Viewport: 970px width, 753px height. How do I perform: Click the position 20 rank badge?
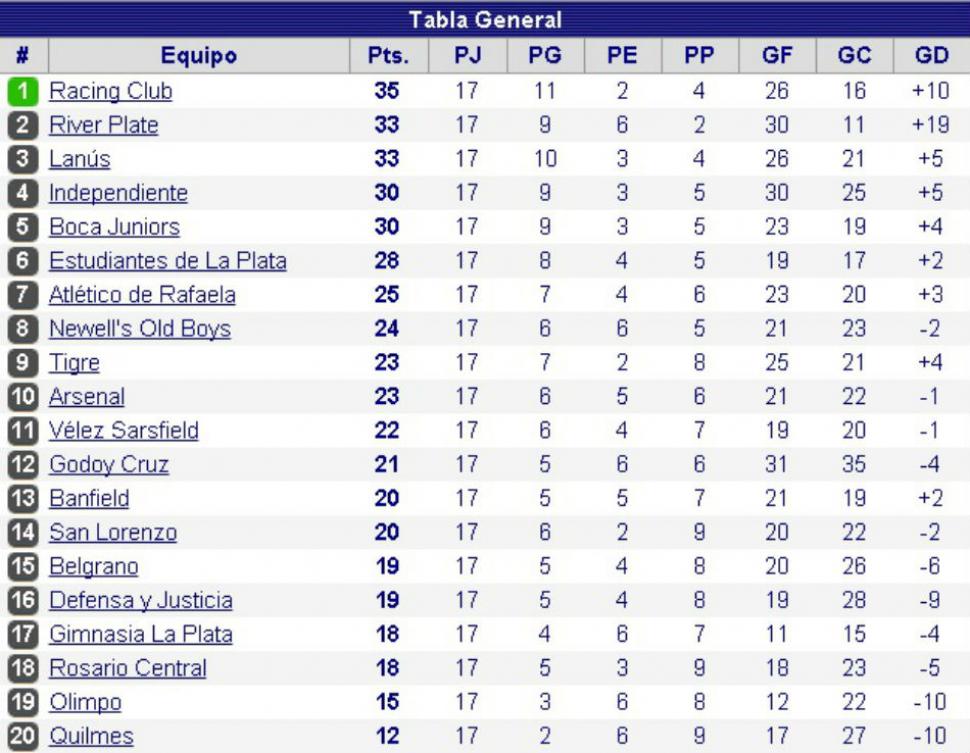pos(23,736)
